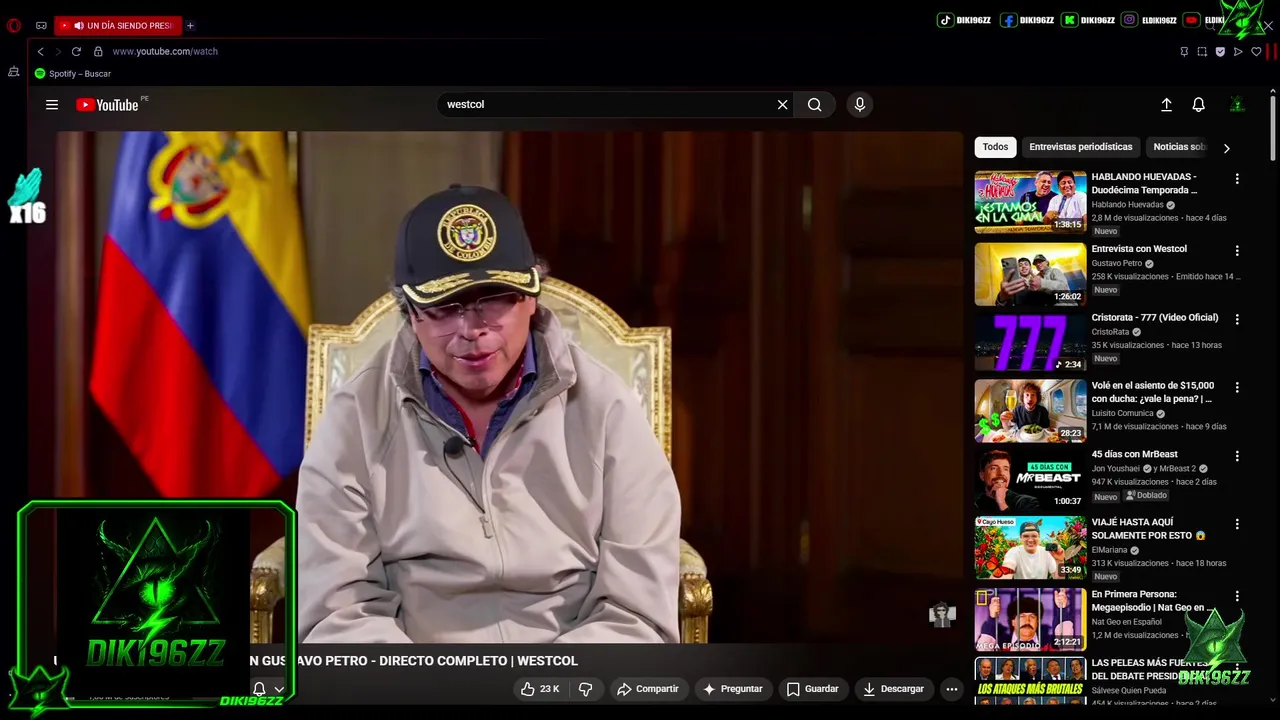
Task: Open the title Cristorata - 777 (Video Oficial)
Action: click(x=1155, y=318)
